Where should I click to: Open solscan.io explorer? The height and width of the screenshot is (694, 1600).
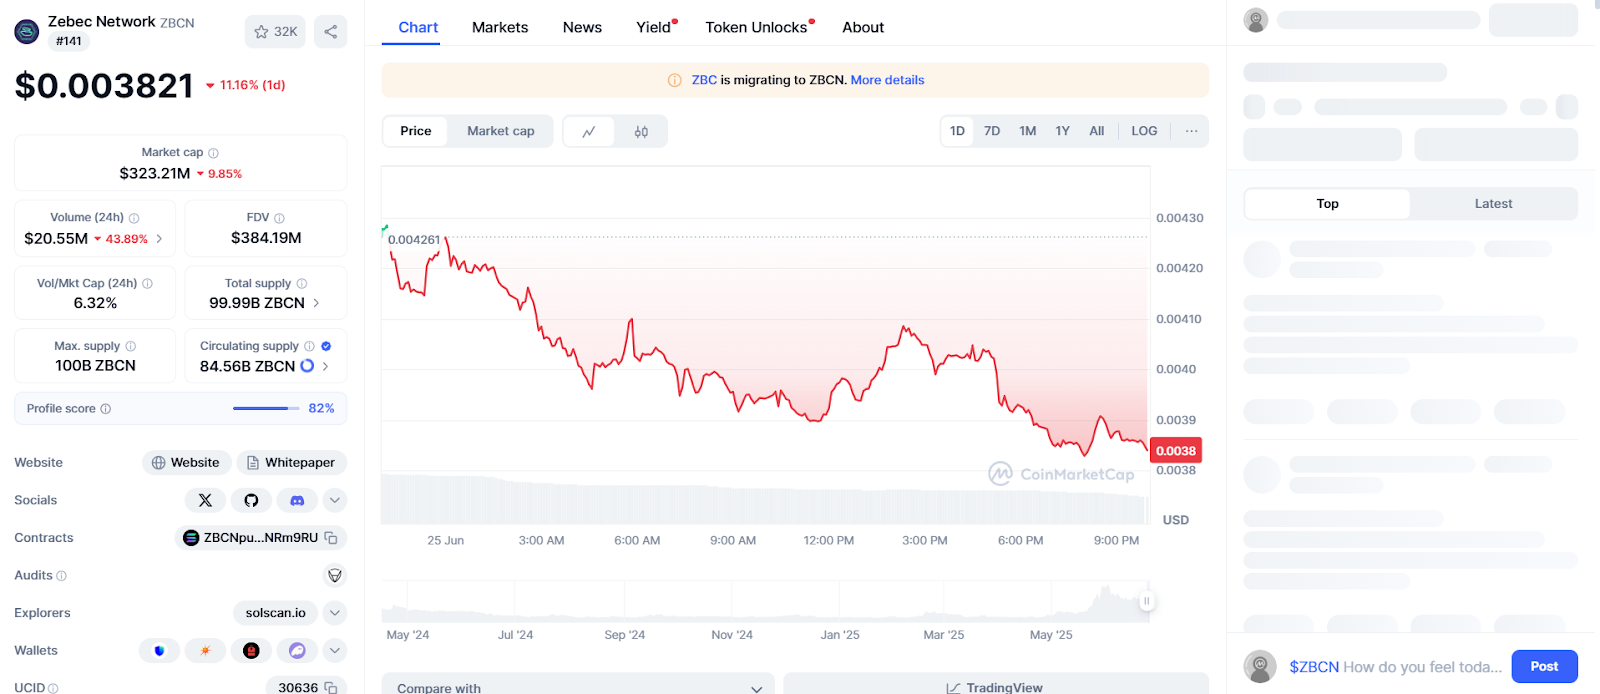276,613
